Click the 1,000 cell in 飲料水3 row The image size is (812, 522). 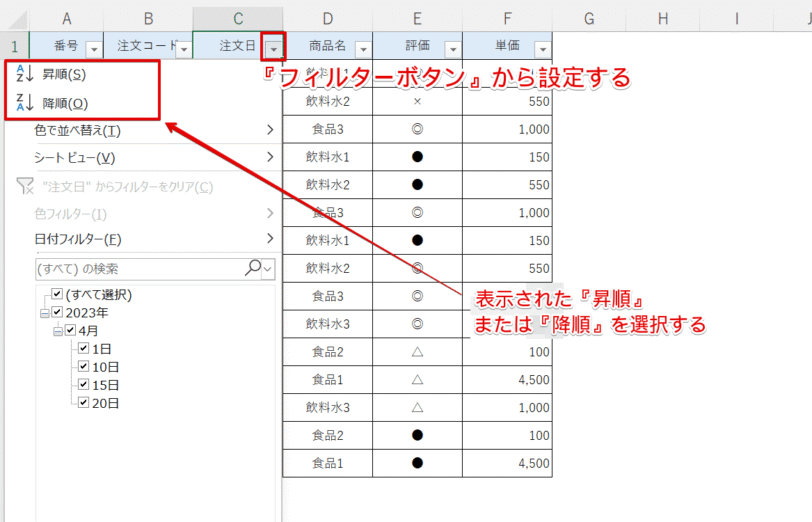point(507,408)
